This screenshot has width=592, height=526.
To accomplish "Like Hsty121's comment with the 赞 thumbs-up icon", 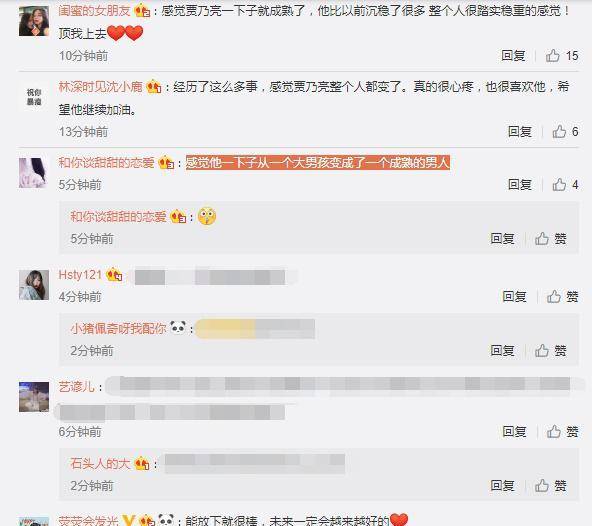I will 554,296.
